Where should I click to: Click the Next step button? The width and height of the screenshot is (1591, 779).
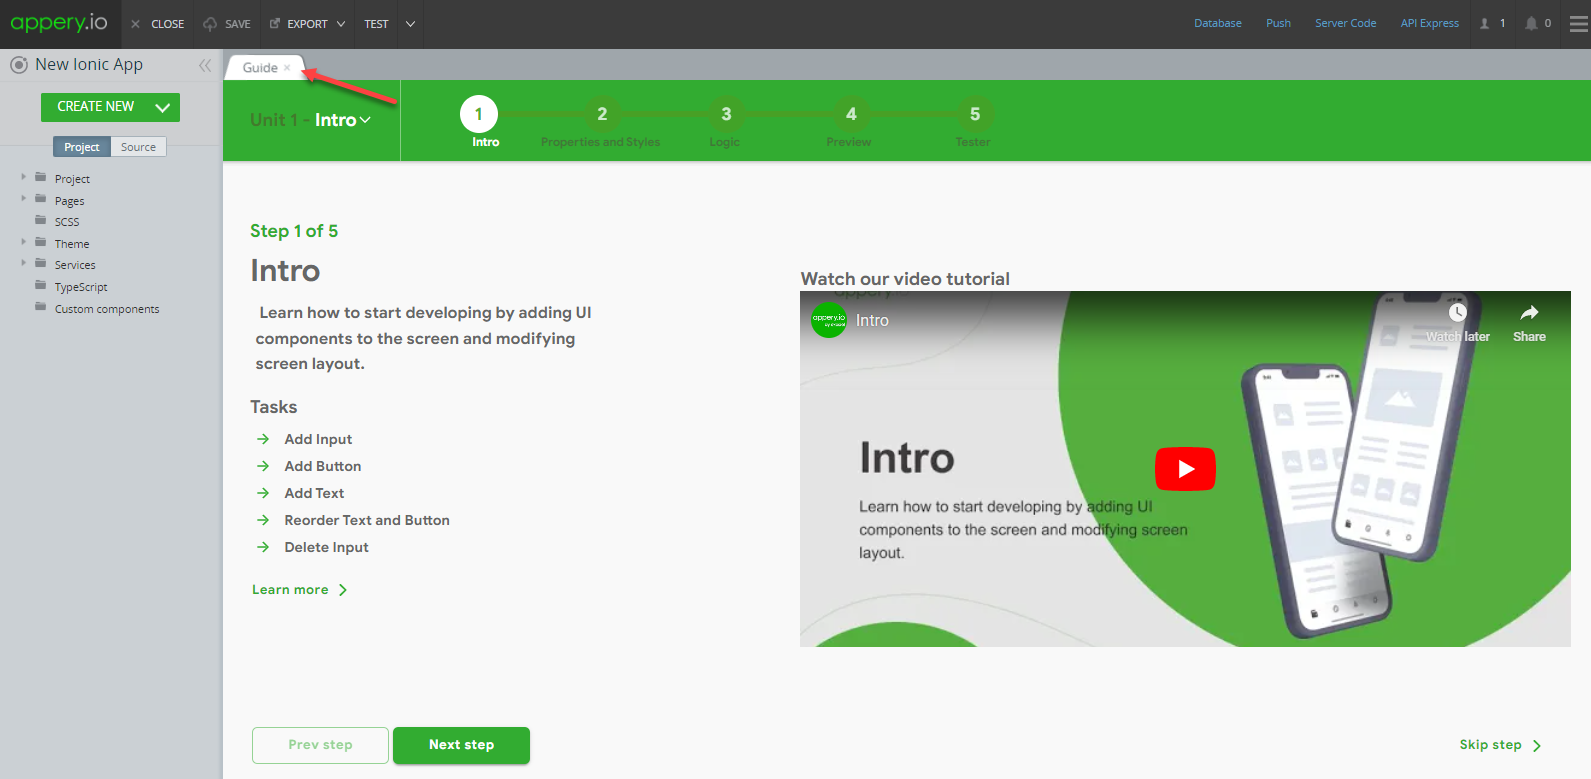[x=461, y=745]
